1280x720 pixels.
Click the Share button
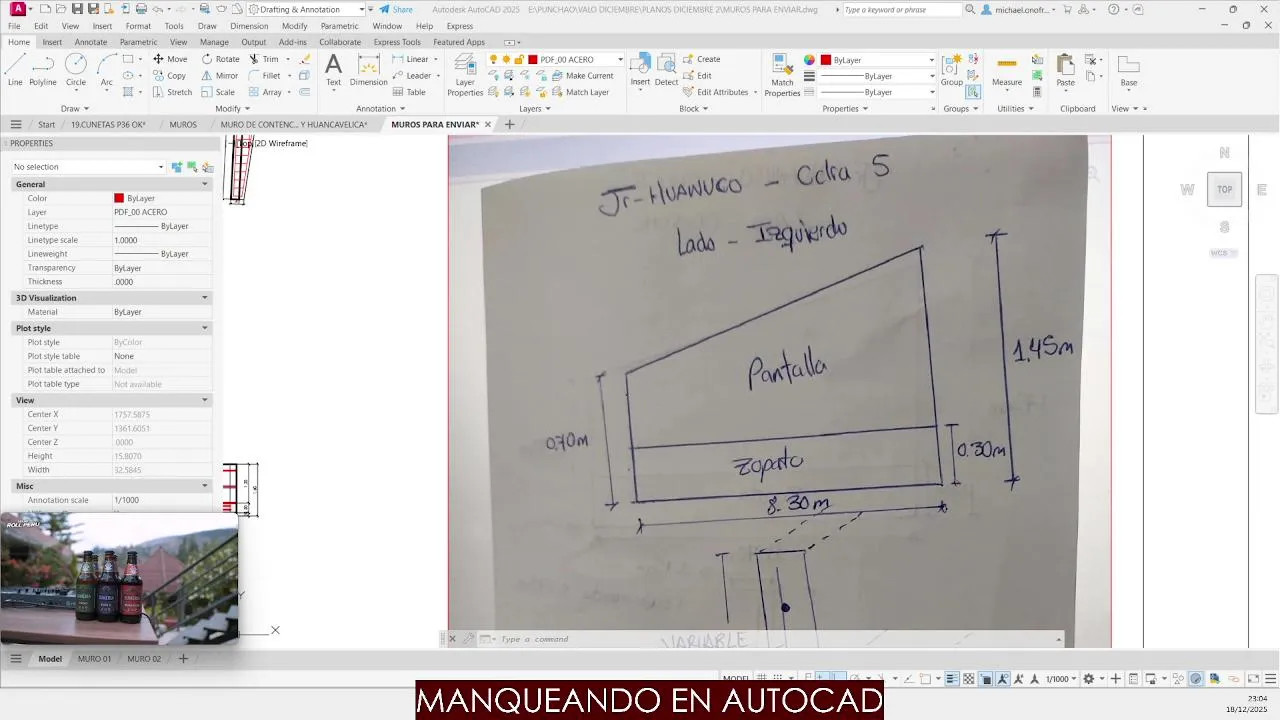[396, 9]
